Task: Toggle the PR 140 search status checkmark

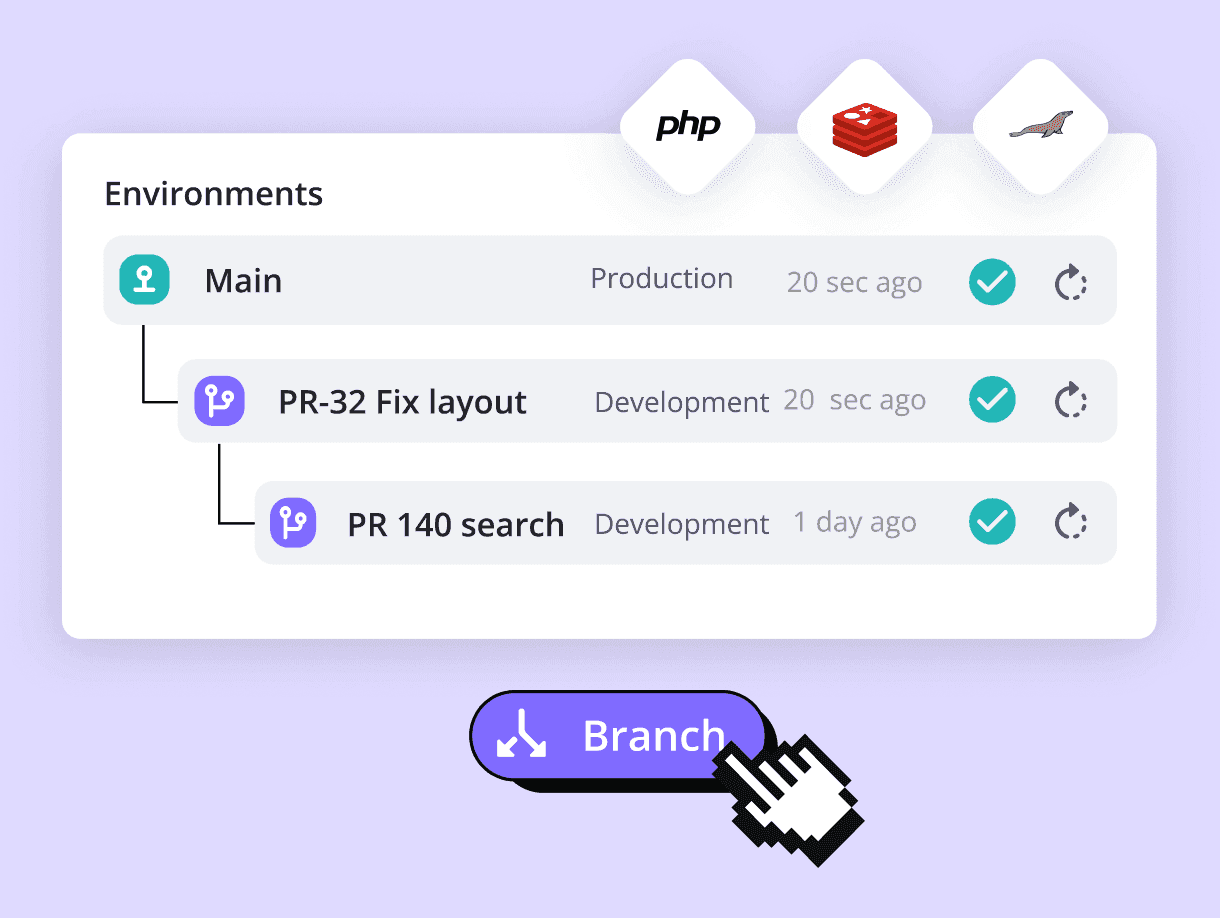Action: tap(992, 522)
